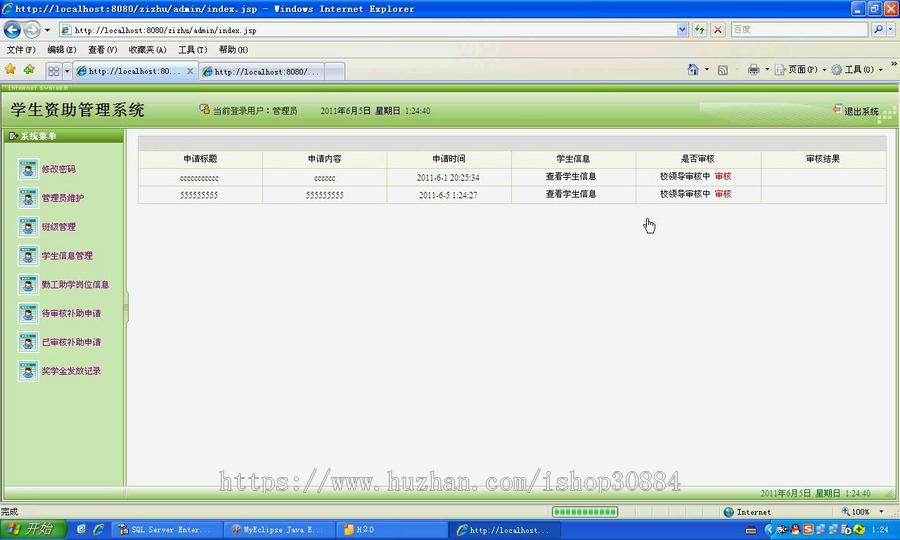Open the 页面(P) dropdown menu
900x540 pixels.
[x=800, y=69]
